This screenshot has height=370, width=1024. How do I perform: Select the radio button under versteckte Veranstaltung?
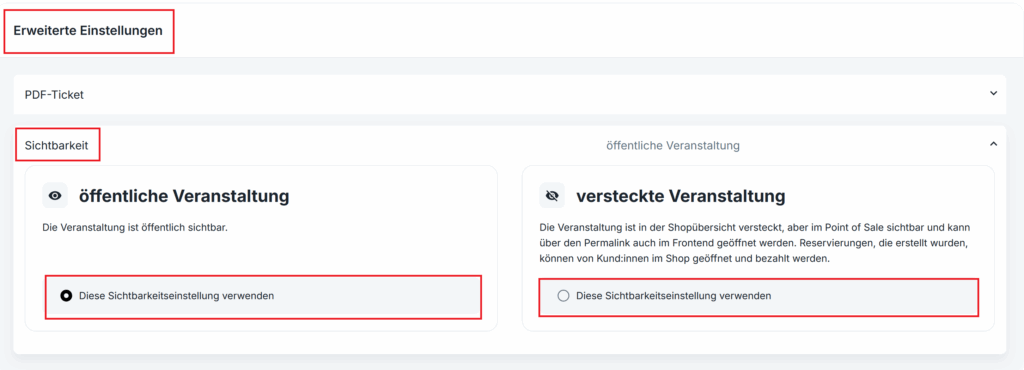pos(563,296)
